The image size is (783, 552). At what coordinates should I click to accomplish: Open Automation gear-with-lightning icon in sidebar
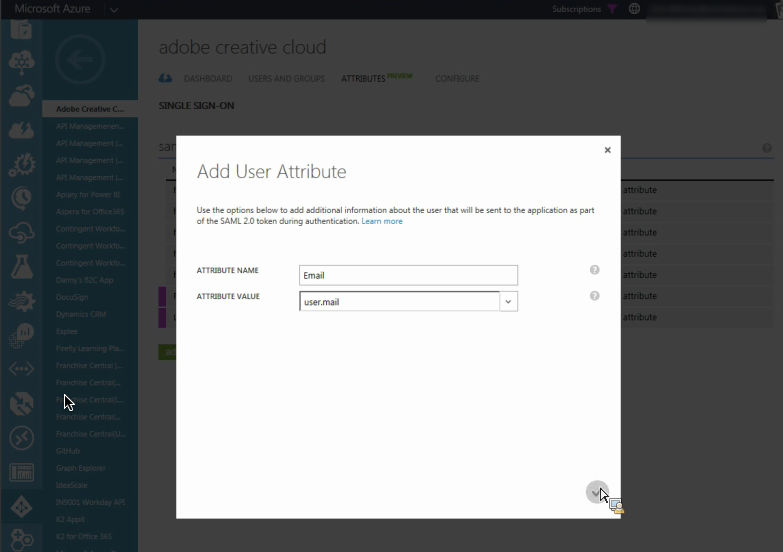21,165
